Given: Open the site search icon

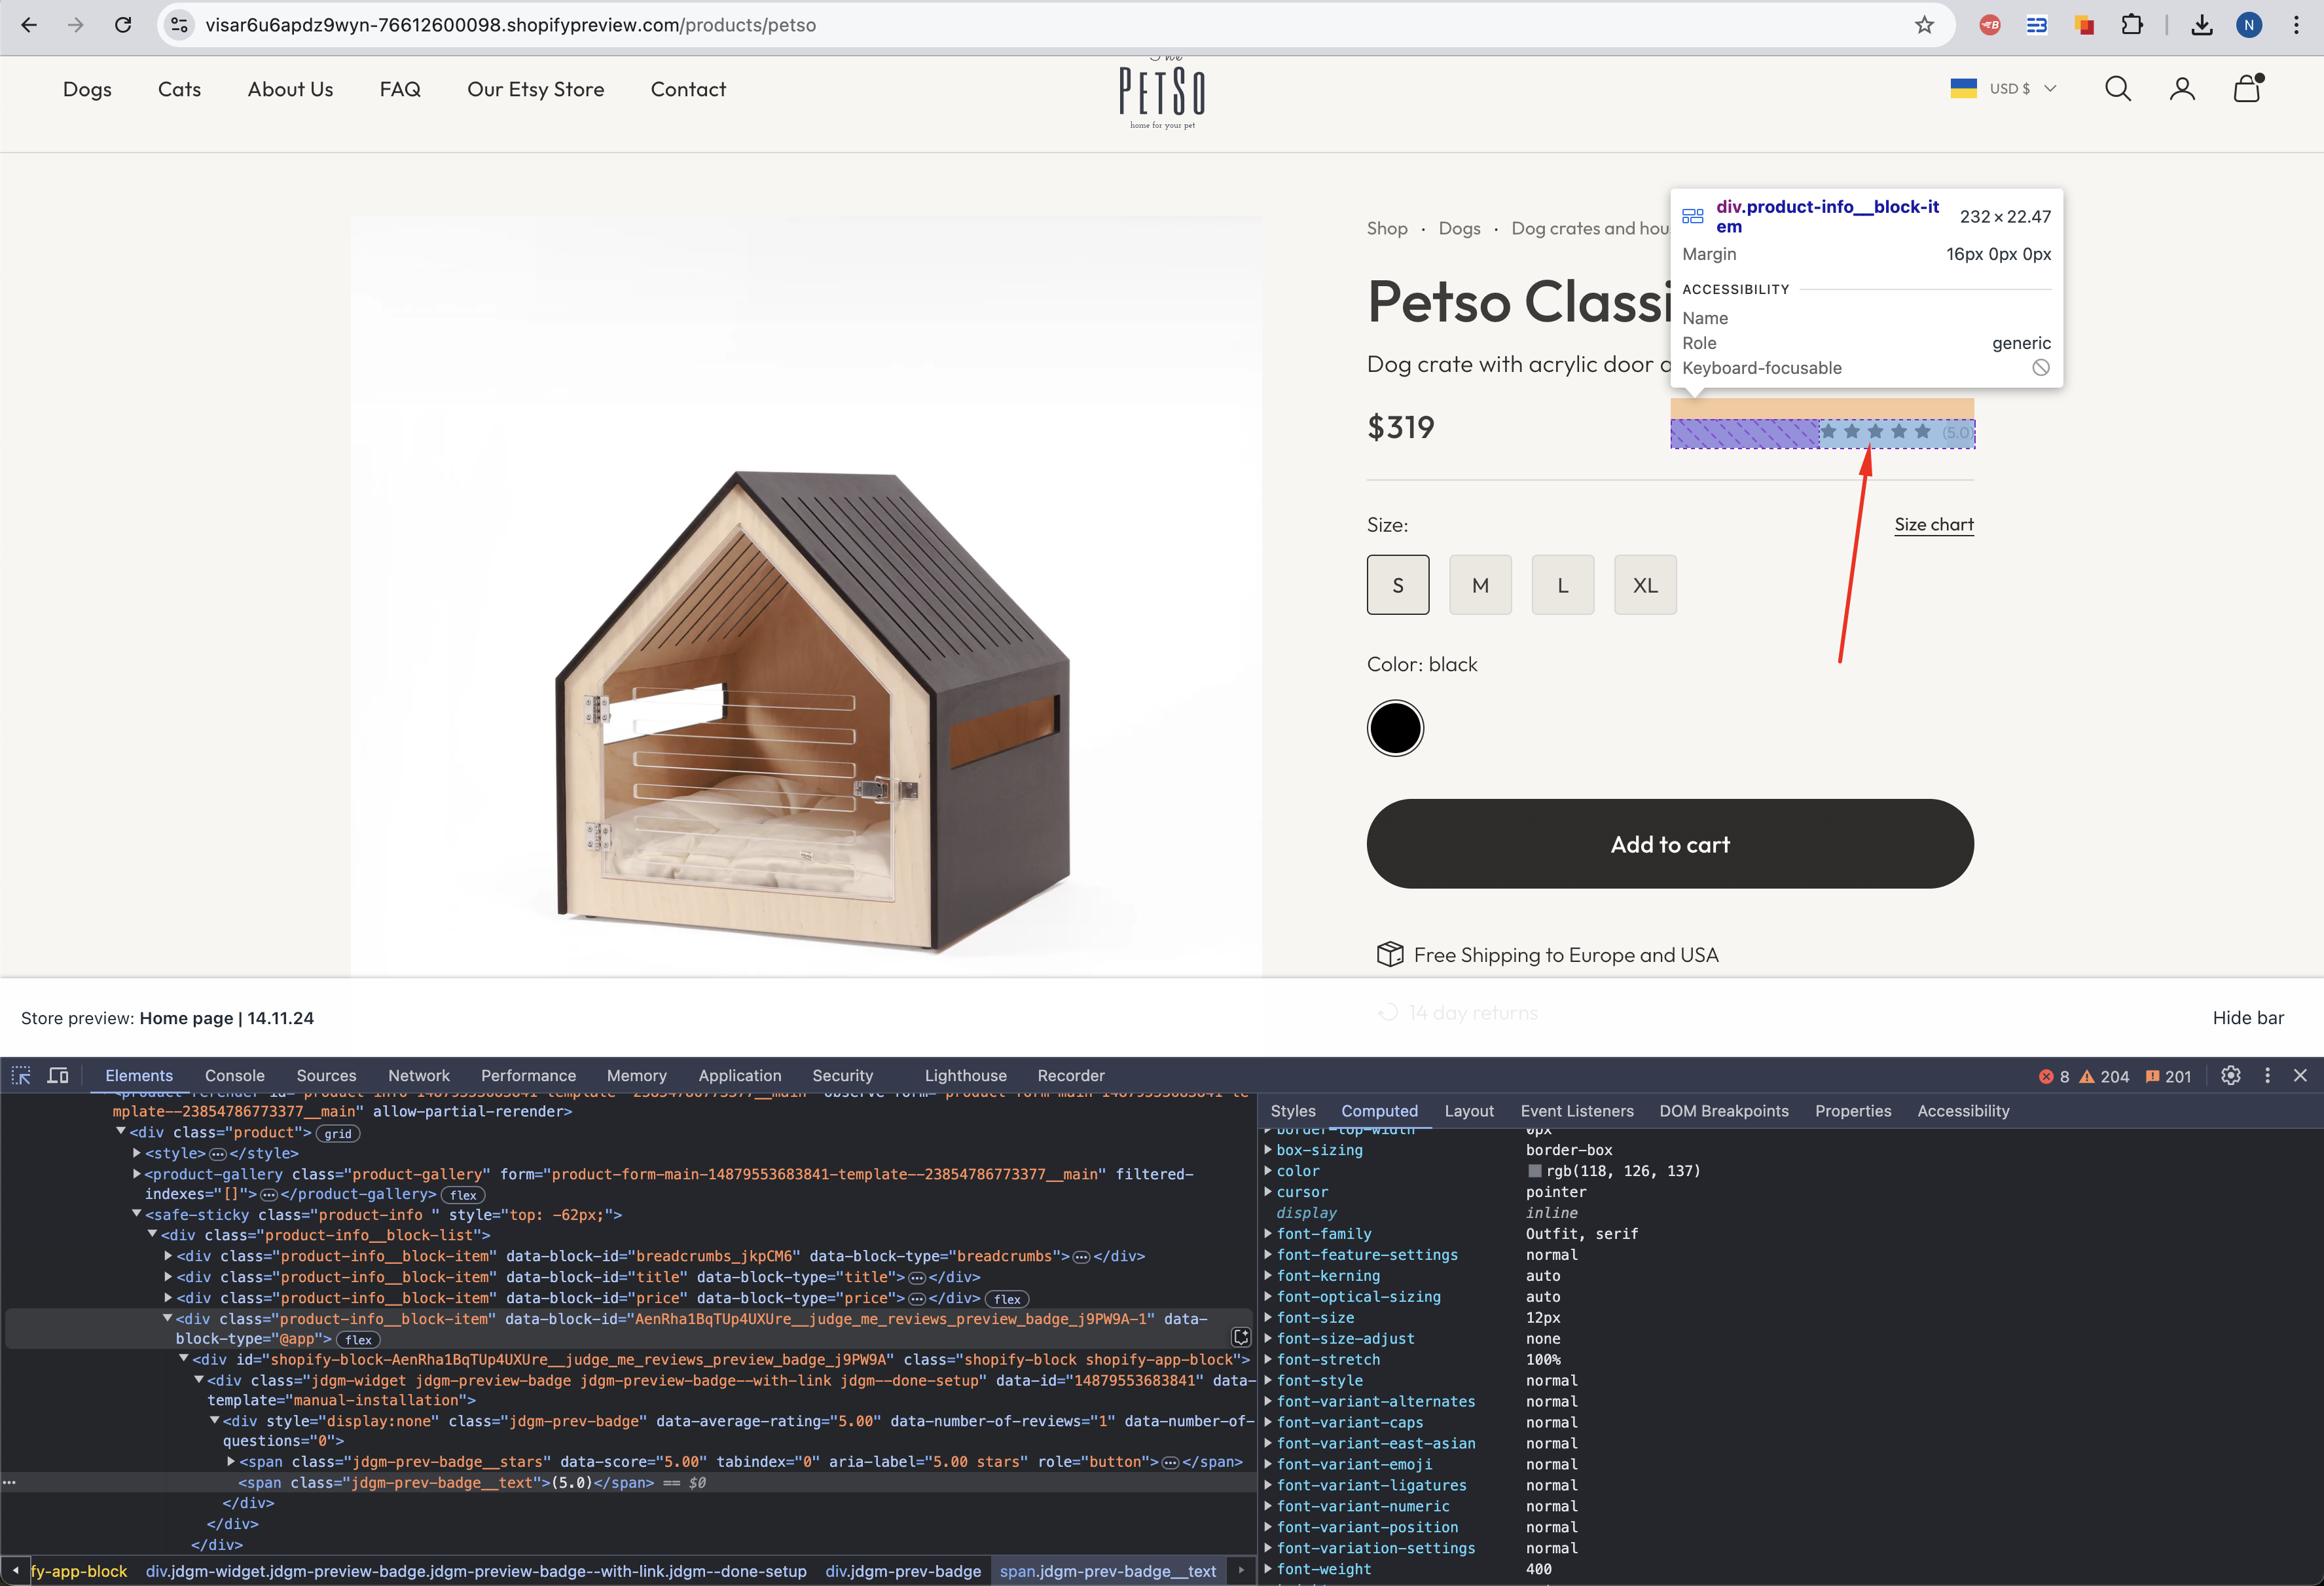Looking at the screenshot, I should click(x=2117, y=89).
